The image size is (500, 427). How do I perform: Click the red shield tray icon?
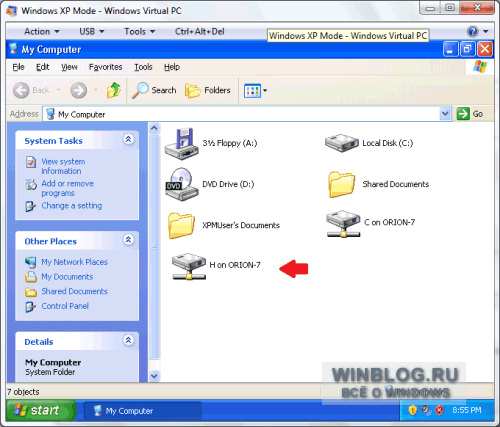tap(439, 410)
